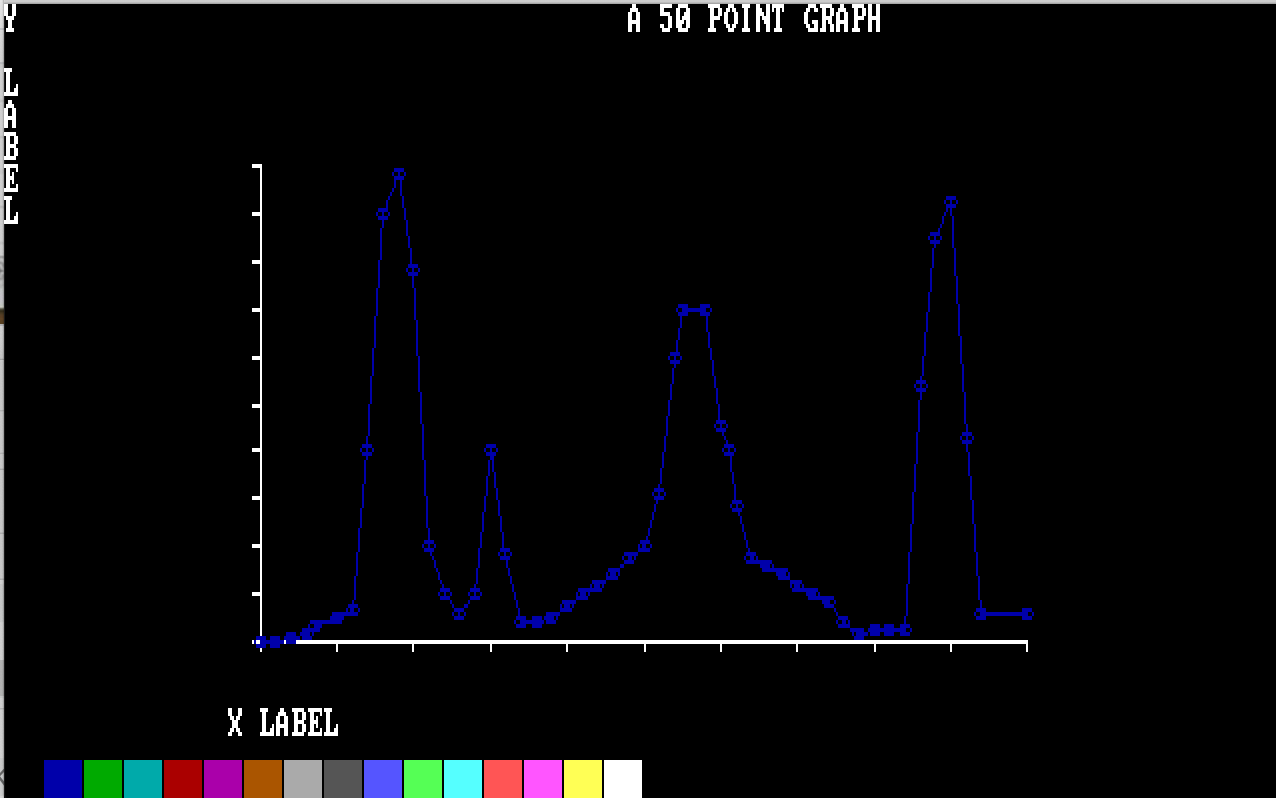1276x798 pixels.
Task: Select the white color swatch
Action: (x=623, y=779)
